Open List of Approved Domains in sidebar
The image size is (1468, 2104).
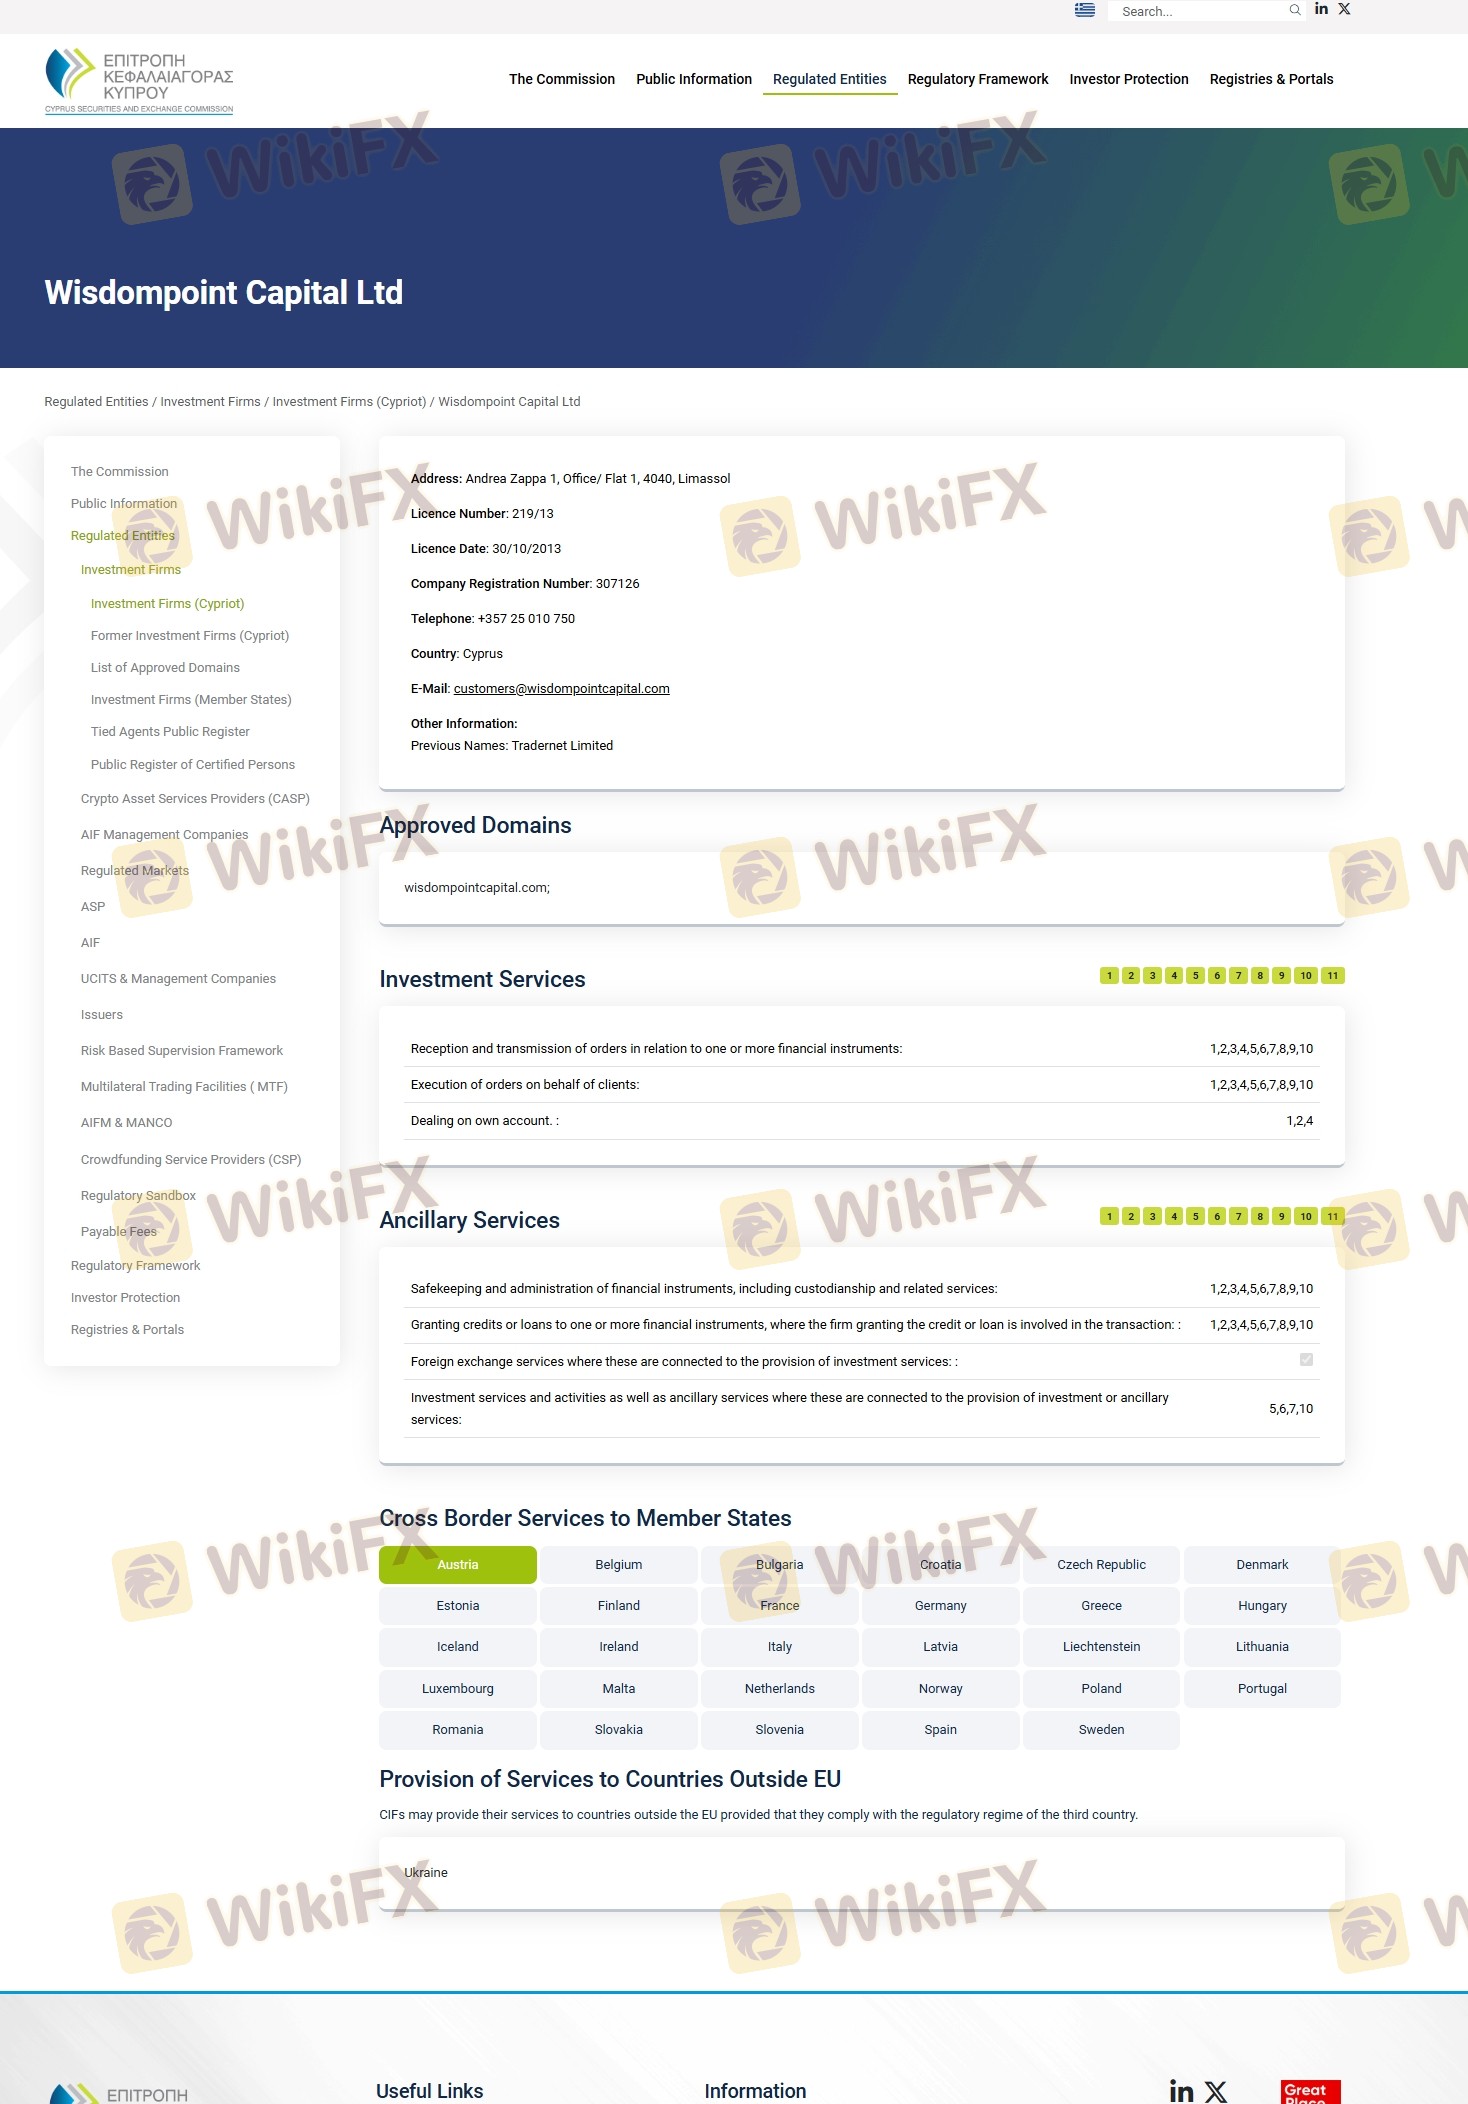[165, 668]
